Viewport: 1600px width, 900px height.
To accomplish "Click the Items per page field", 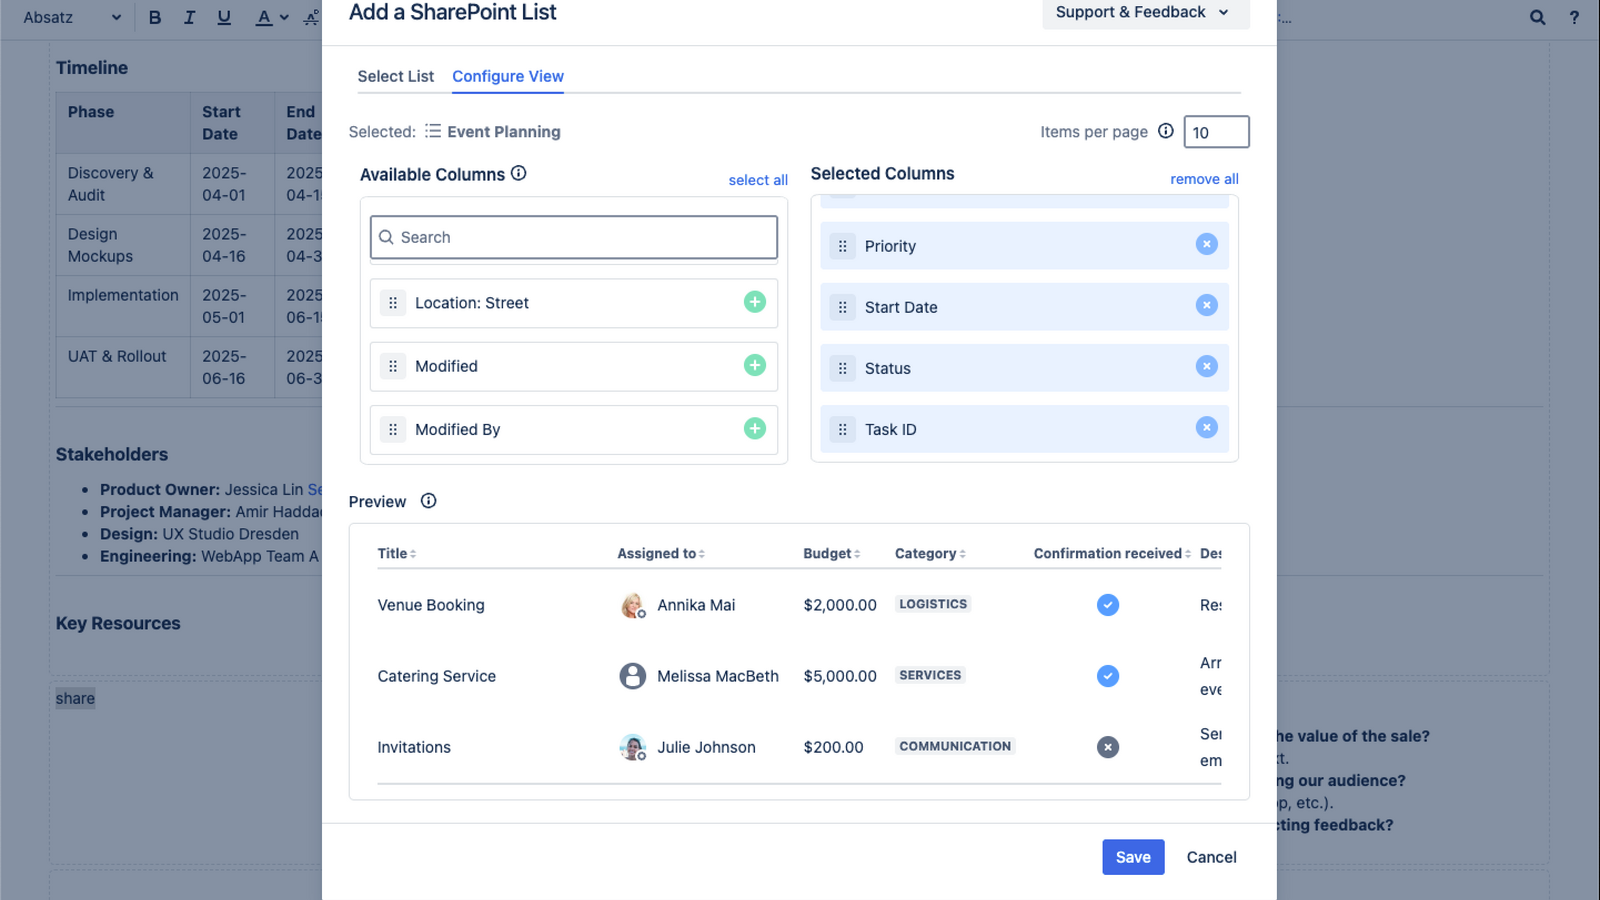I will click(1216, 132).
